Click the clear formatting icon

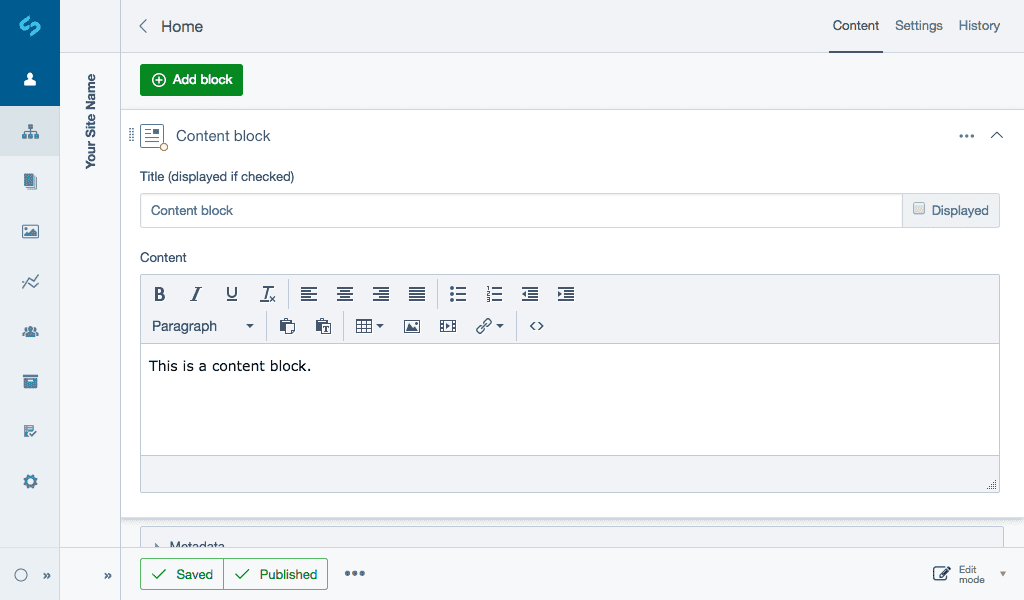tap(268, 294)
